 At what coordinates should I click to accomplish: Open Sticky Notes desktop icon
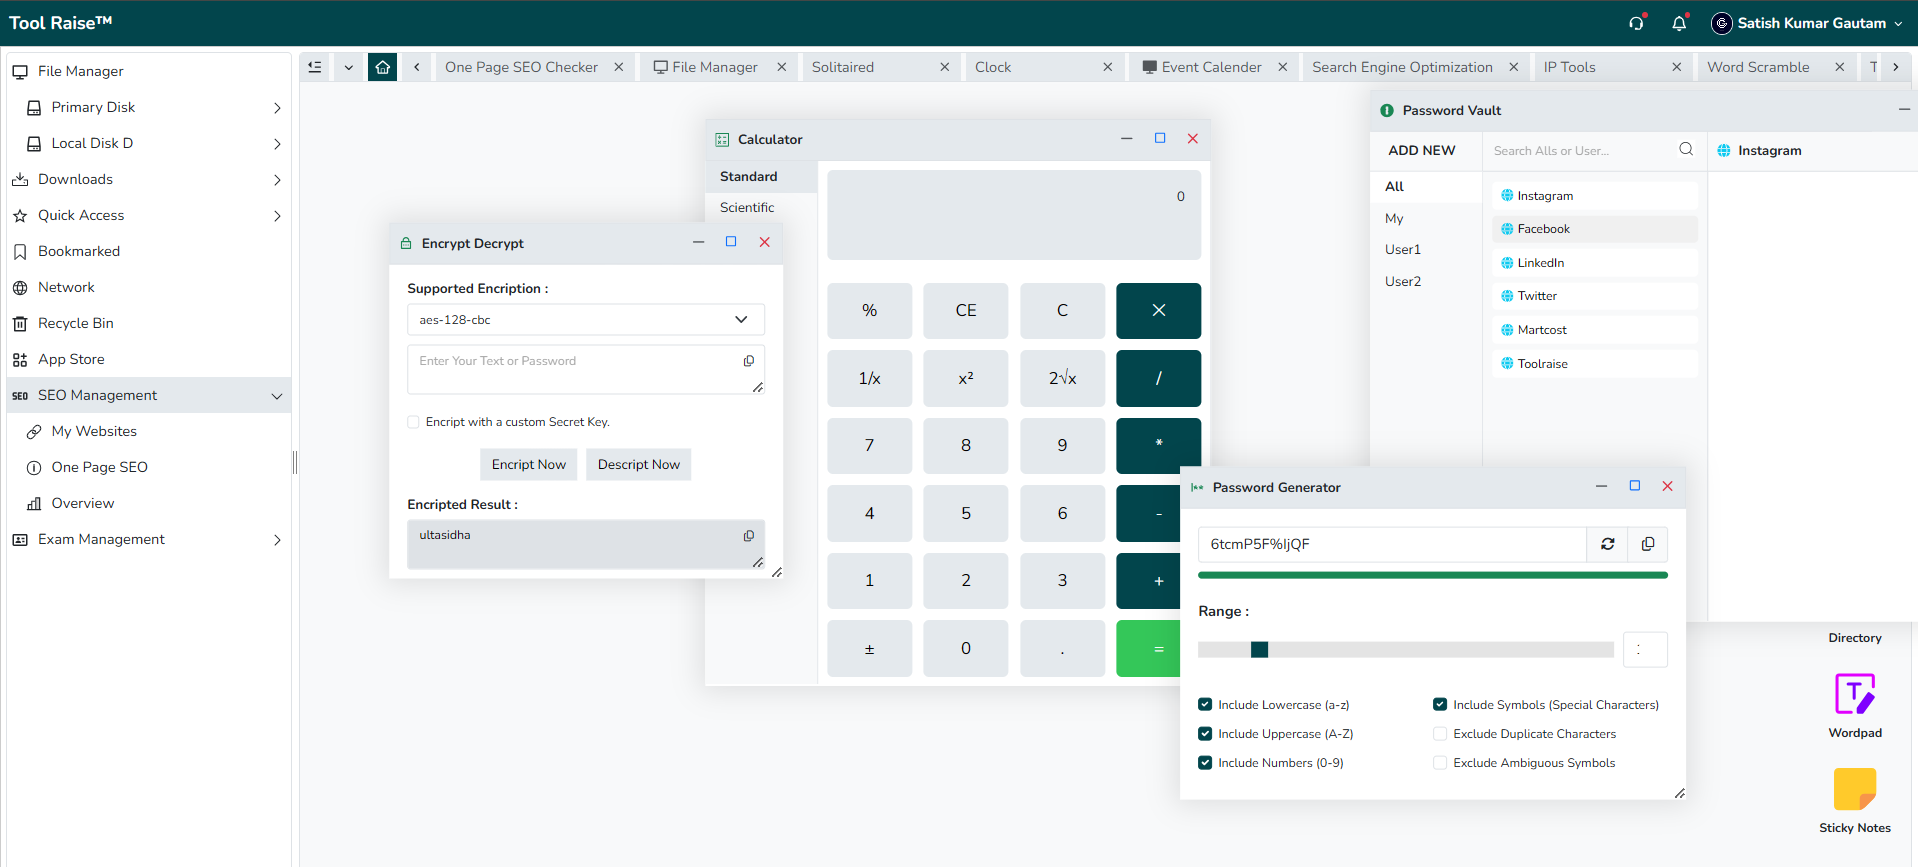click(x=1855, y=800)
